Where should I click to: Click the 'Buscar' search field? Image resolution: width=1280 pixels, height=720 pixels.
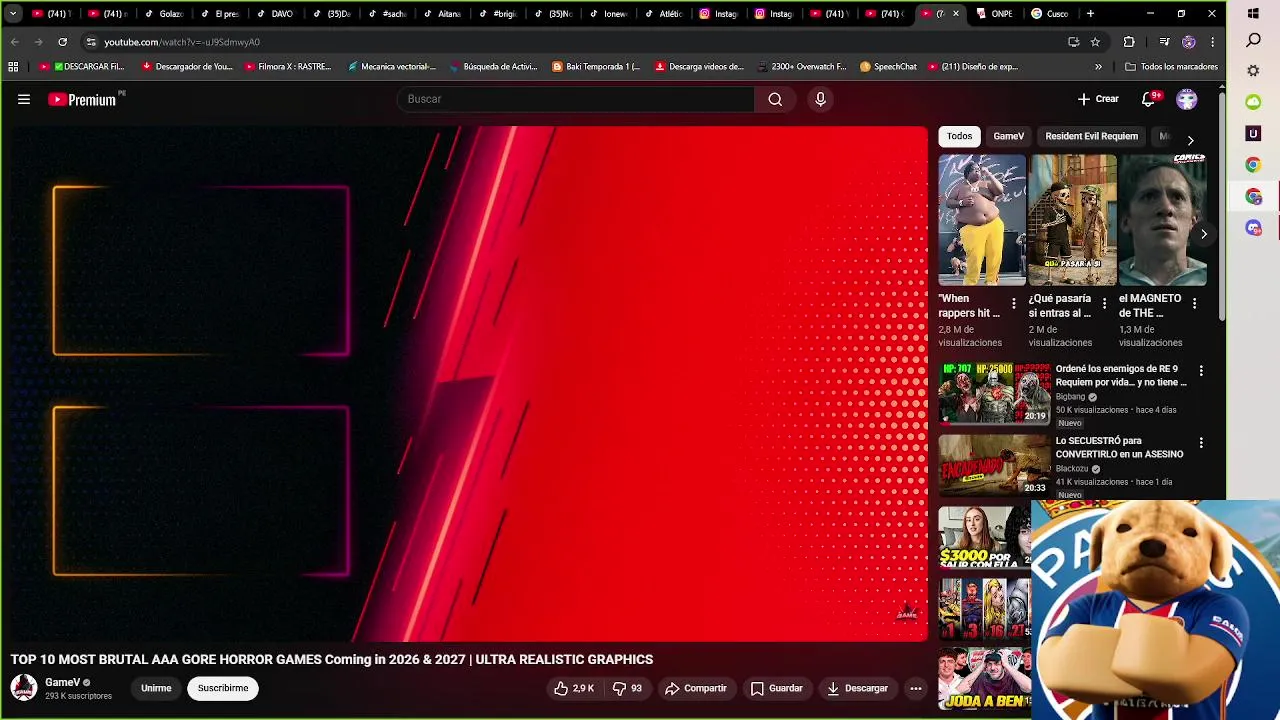(575, 99)
